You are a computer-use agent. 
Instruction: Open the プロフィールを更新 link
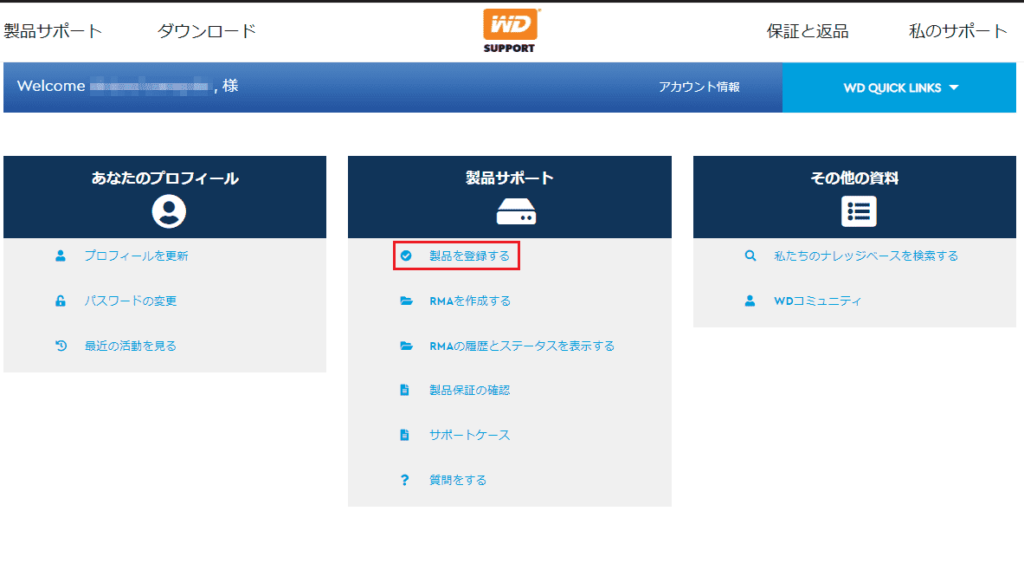[136, 255]
